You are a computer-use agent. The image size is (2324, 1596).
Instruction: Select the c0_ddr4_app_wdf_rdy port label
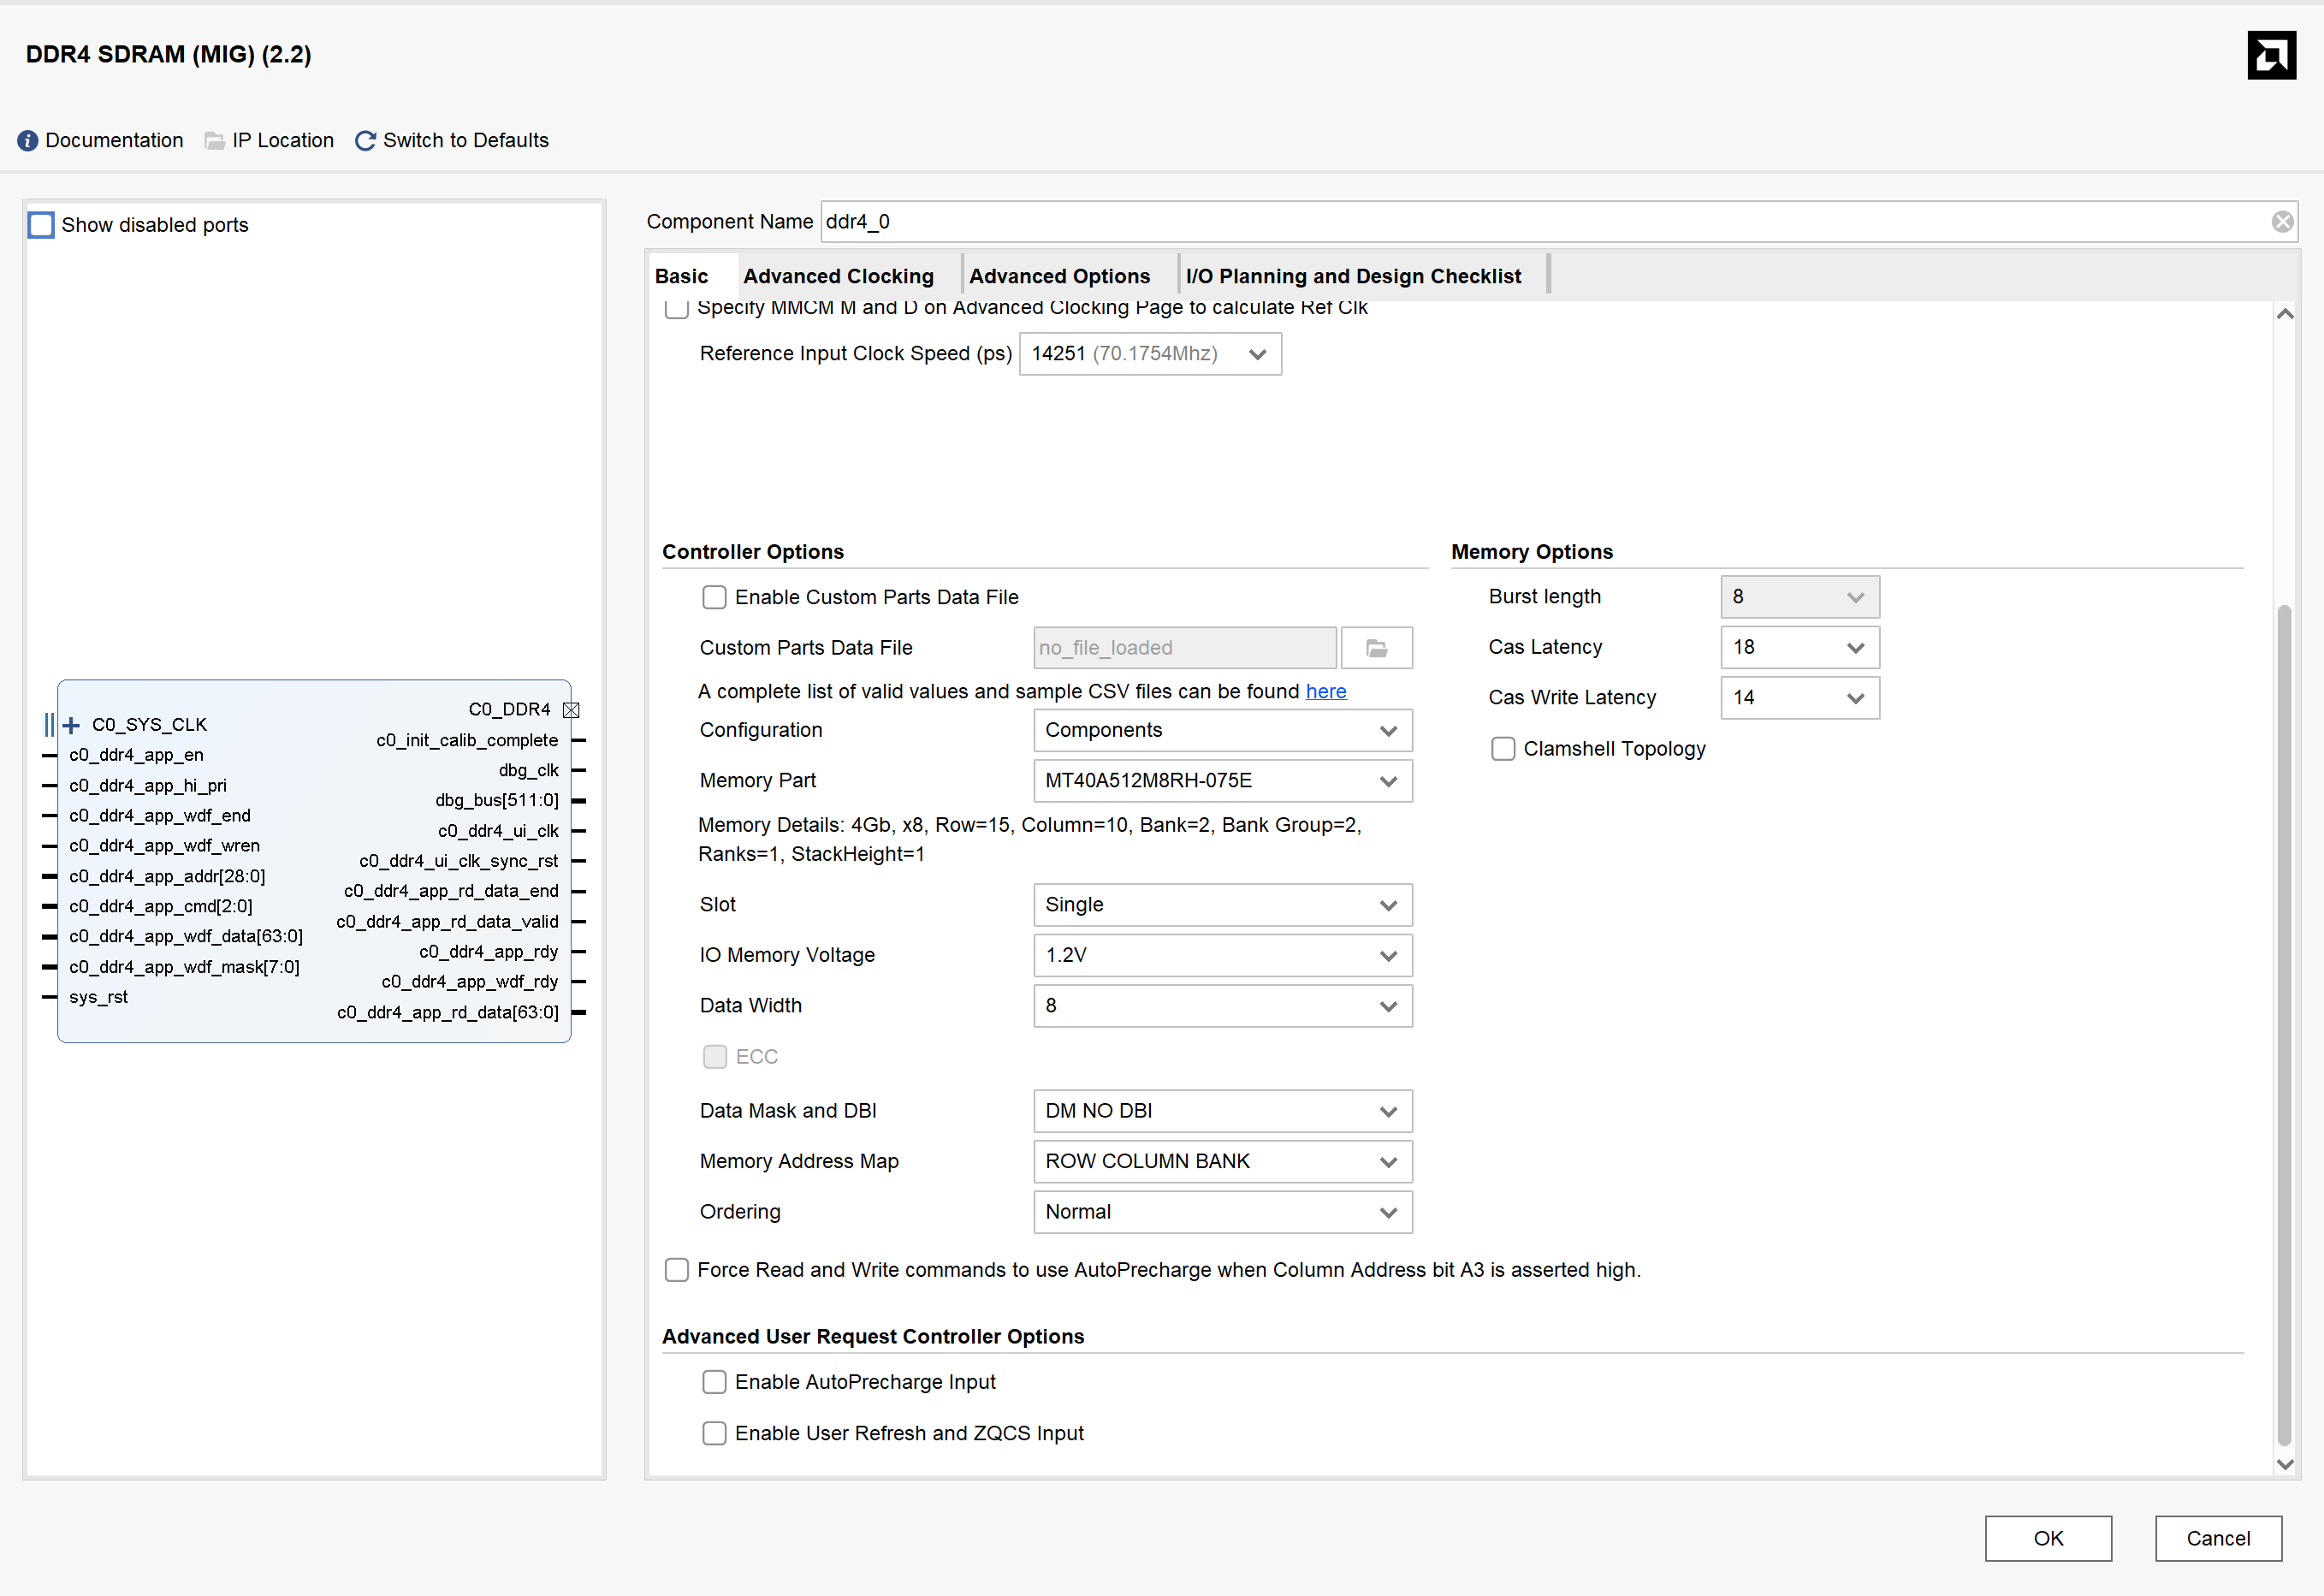point(470,982)
